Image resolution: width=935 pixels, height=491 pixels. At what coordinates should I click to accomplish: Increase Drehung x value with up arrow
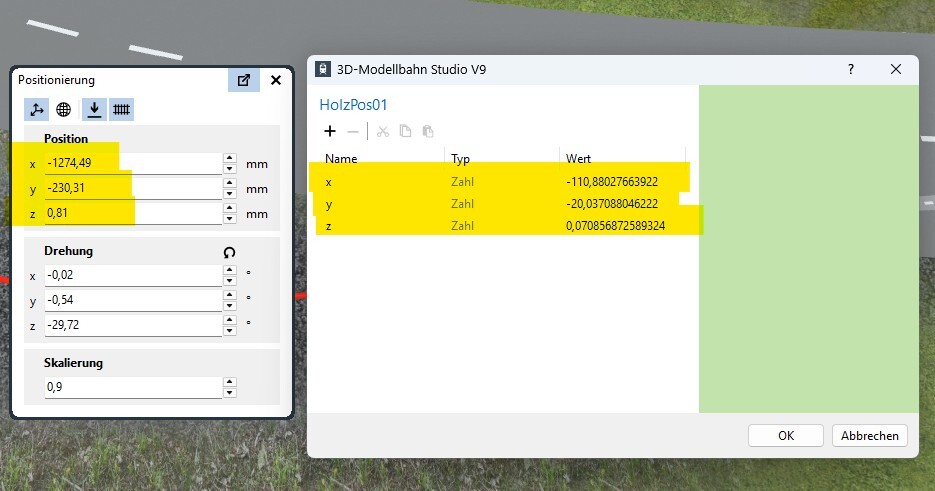pyautogui.click(x=230, y=270)
